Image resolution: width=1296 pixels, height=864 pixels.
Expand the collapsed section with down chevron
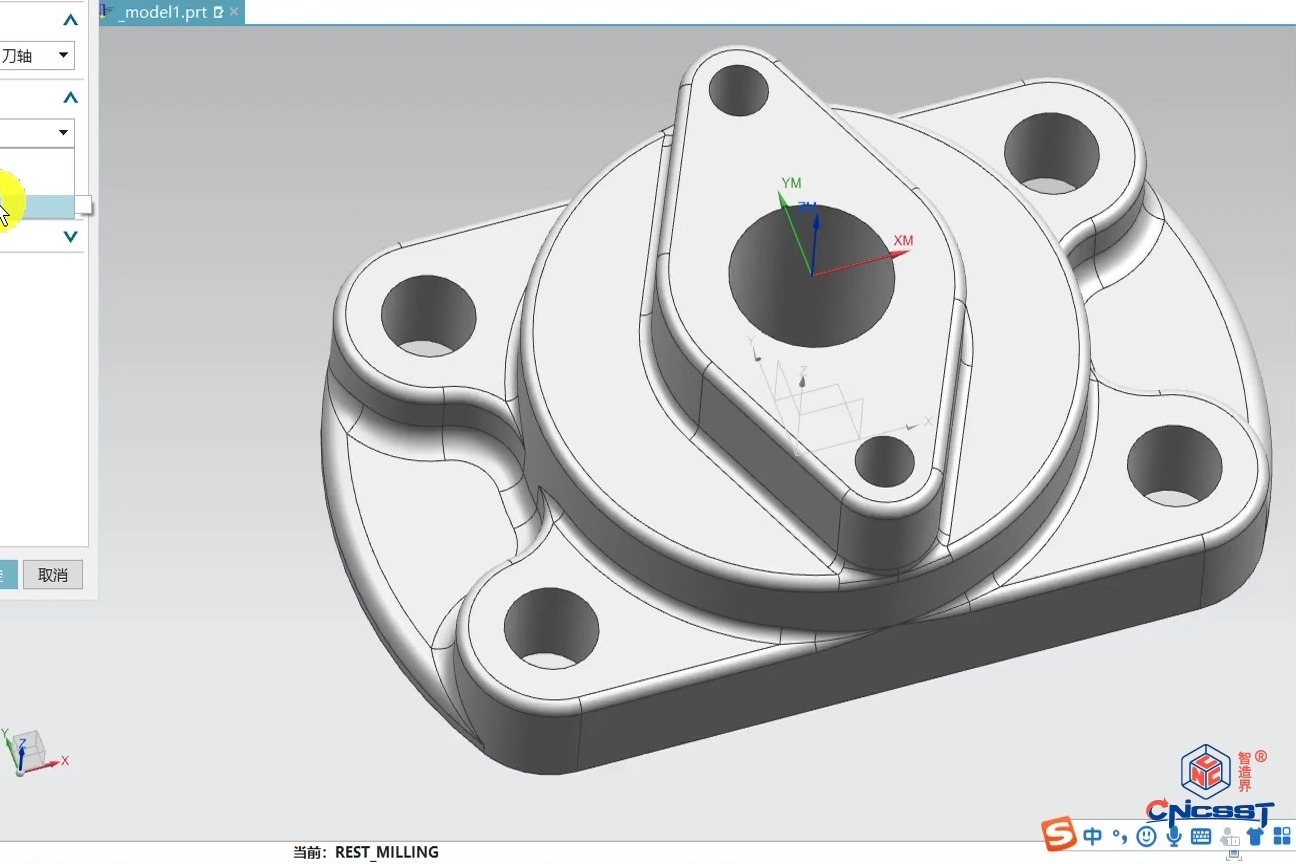(70, 237)
